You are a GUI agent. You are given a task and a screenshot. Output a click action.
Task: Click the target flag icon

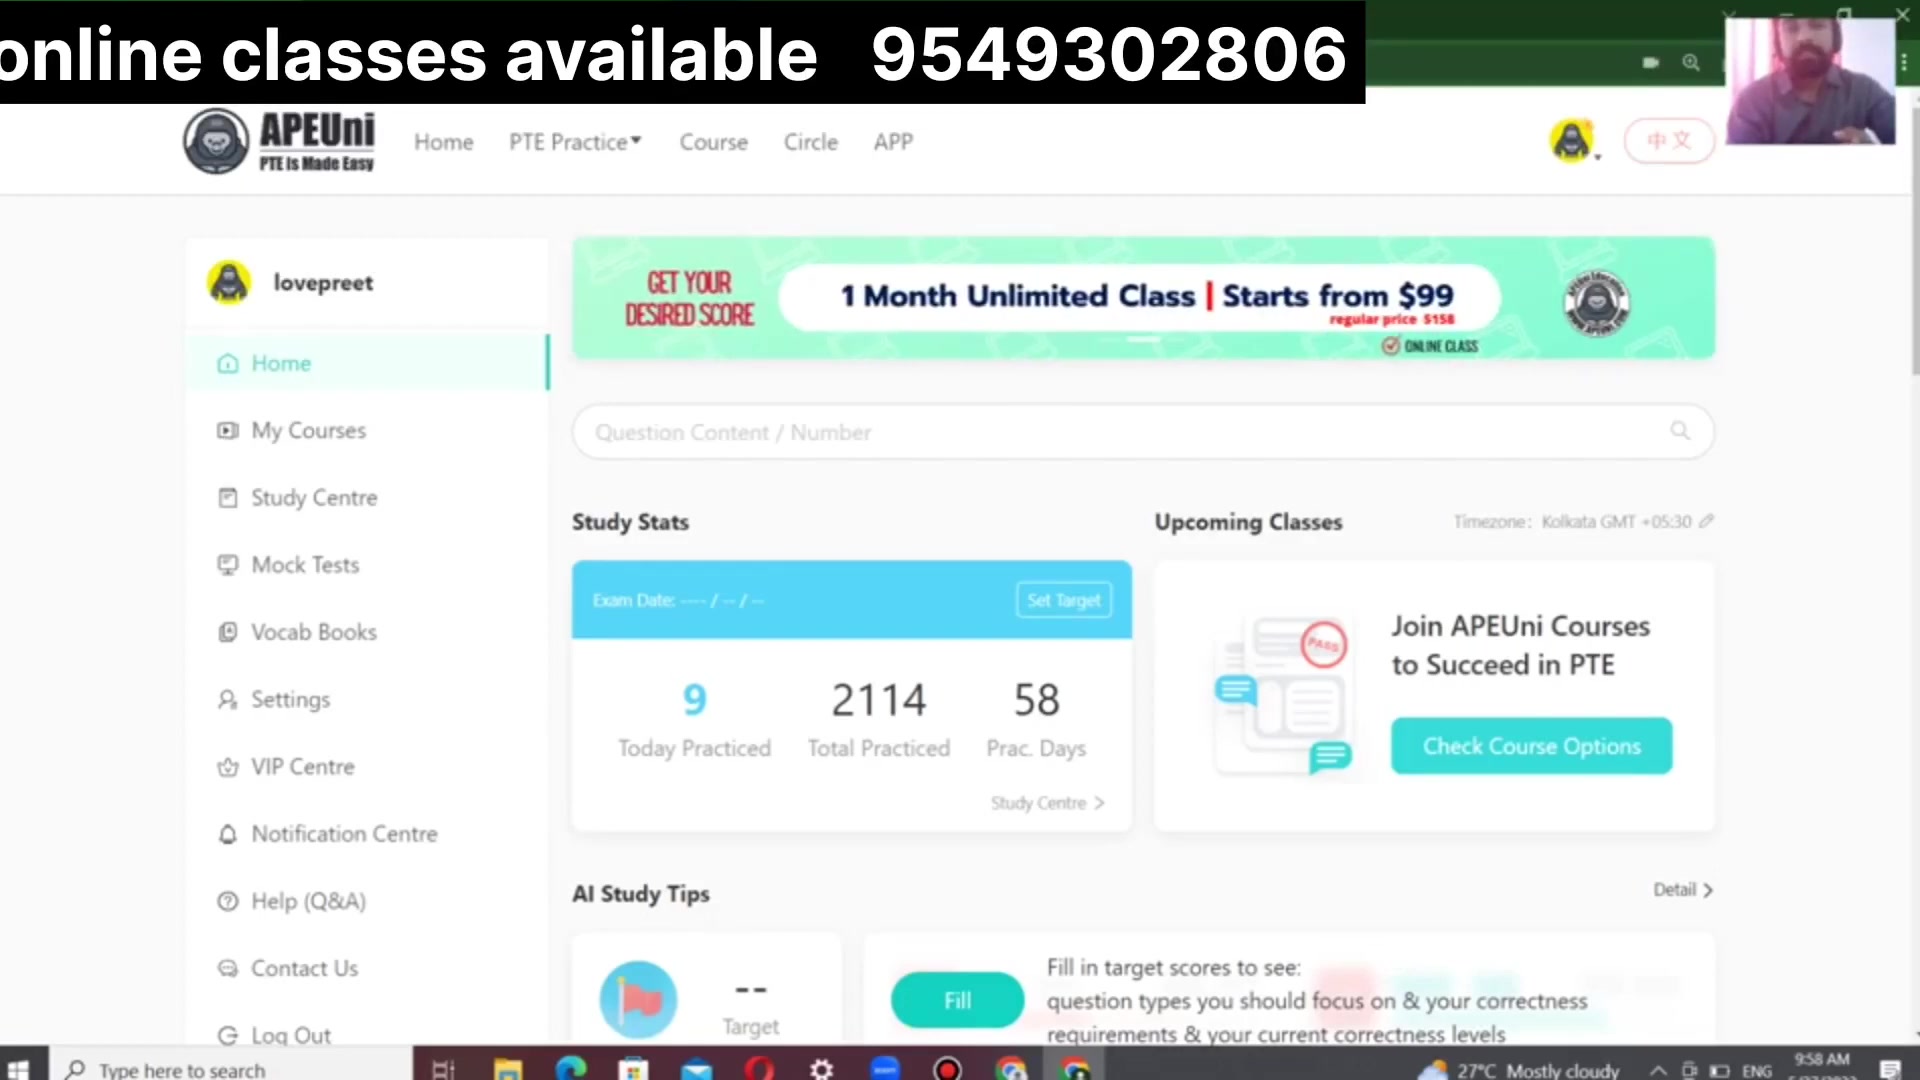click(x=638, y=999)
